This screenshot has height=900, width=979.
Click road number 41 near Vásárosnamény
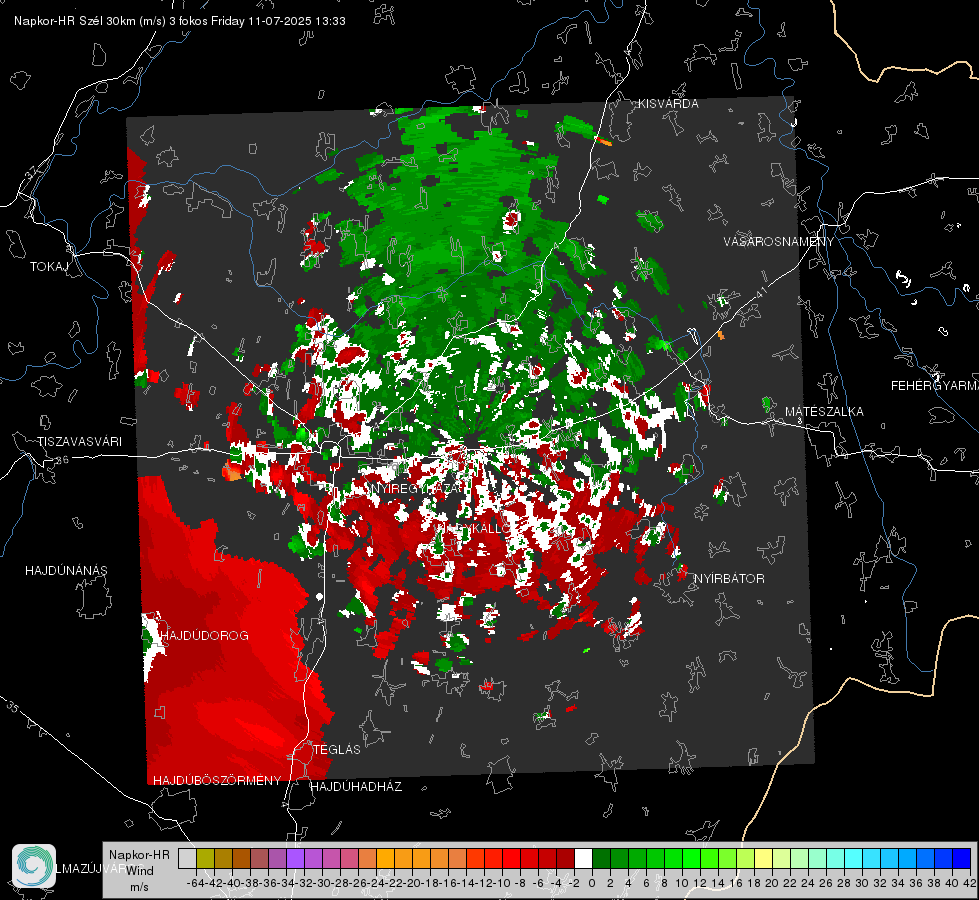(760, 292)
